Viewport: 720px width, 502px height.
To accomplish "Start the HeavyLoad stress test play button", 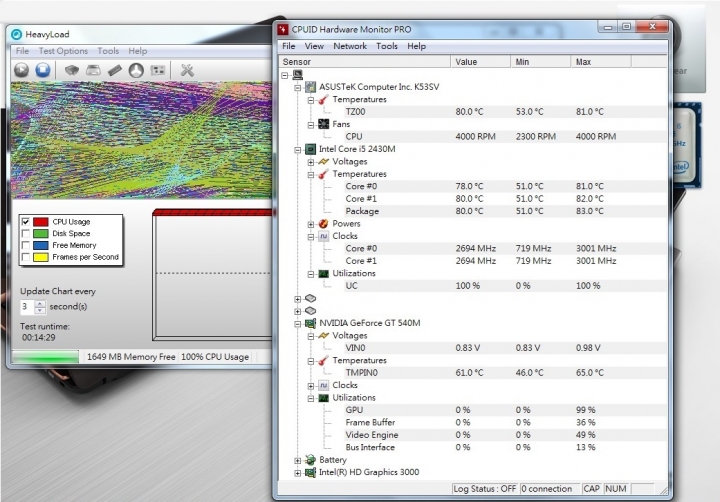I will [x=21, y=70].
